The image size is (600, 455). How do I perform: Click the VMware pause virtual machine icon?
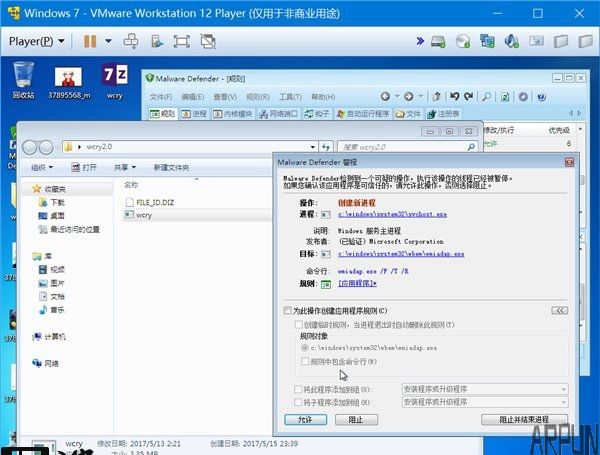tap(90, 41)
